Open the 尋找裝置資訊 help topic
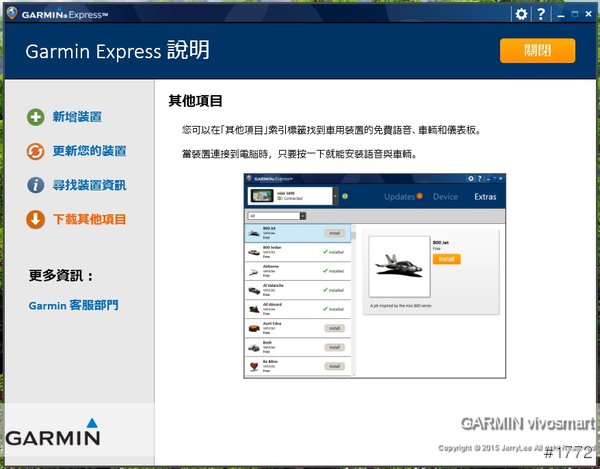Screen dimensions: 600x469 [x=90, y=185]
